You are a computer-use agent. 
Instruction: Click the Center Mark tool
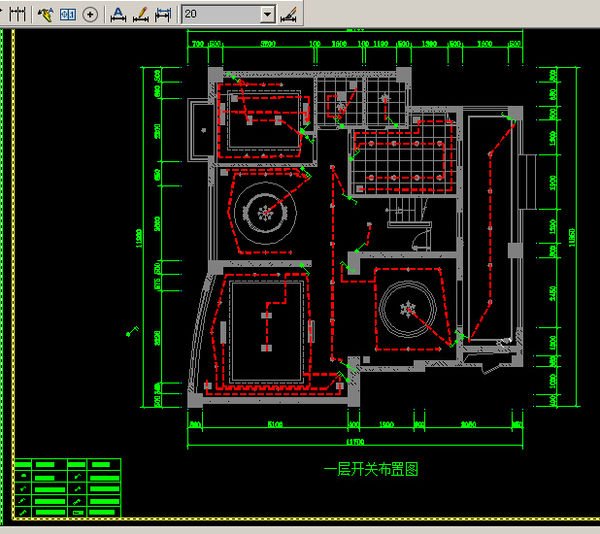coord(91,14)
